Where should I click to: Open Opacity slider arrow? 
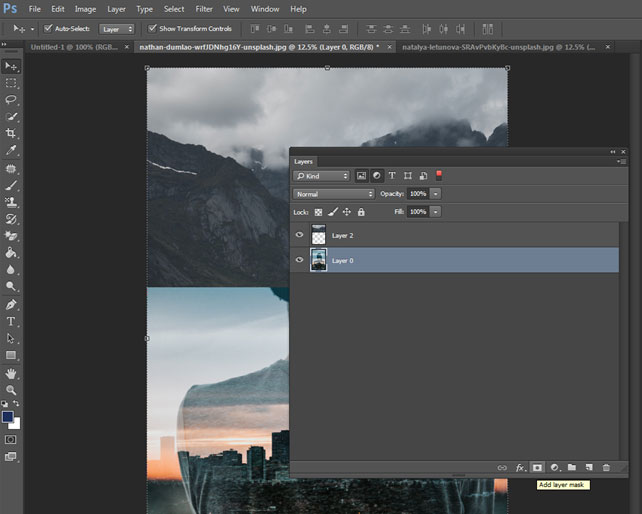point(436,194)
